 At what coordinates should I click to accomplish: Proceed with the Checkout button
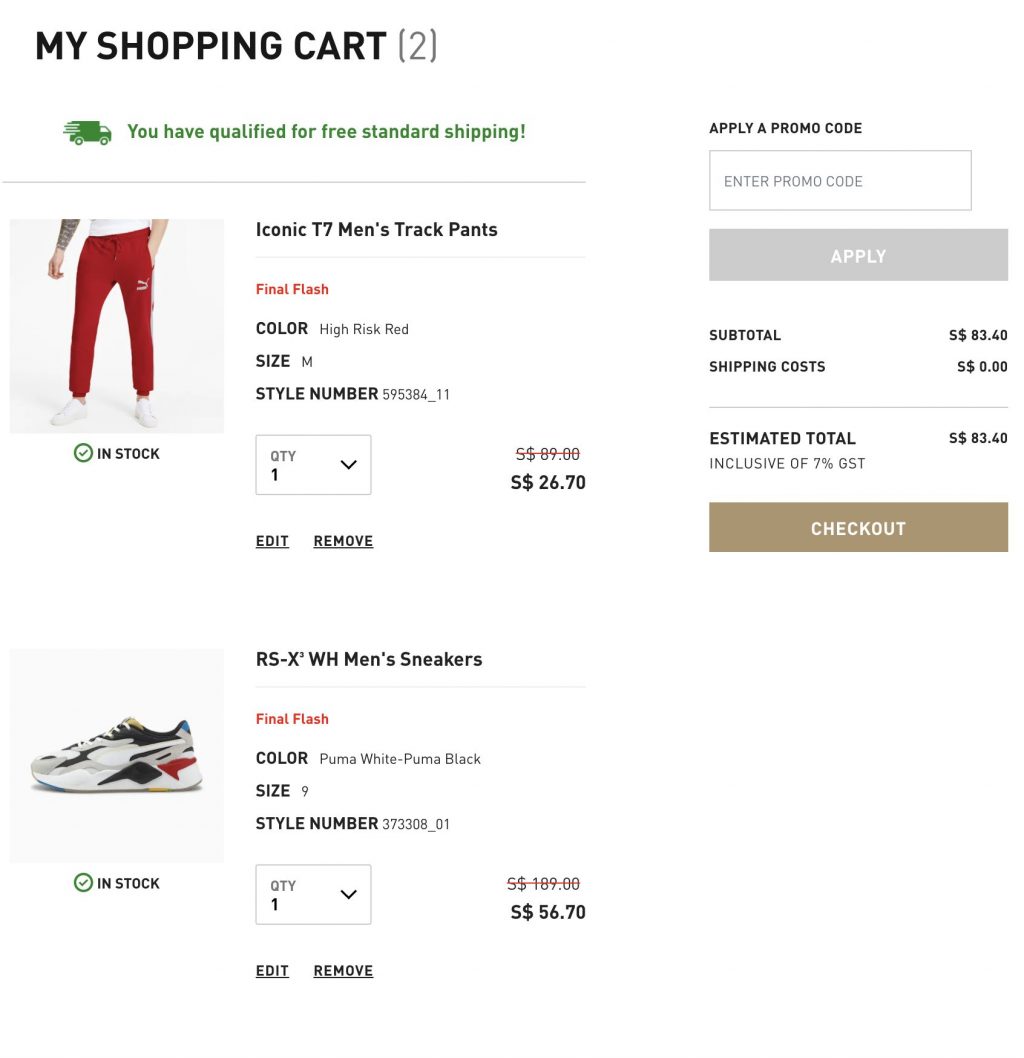[858, 528]
